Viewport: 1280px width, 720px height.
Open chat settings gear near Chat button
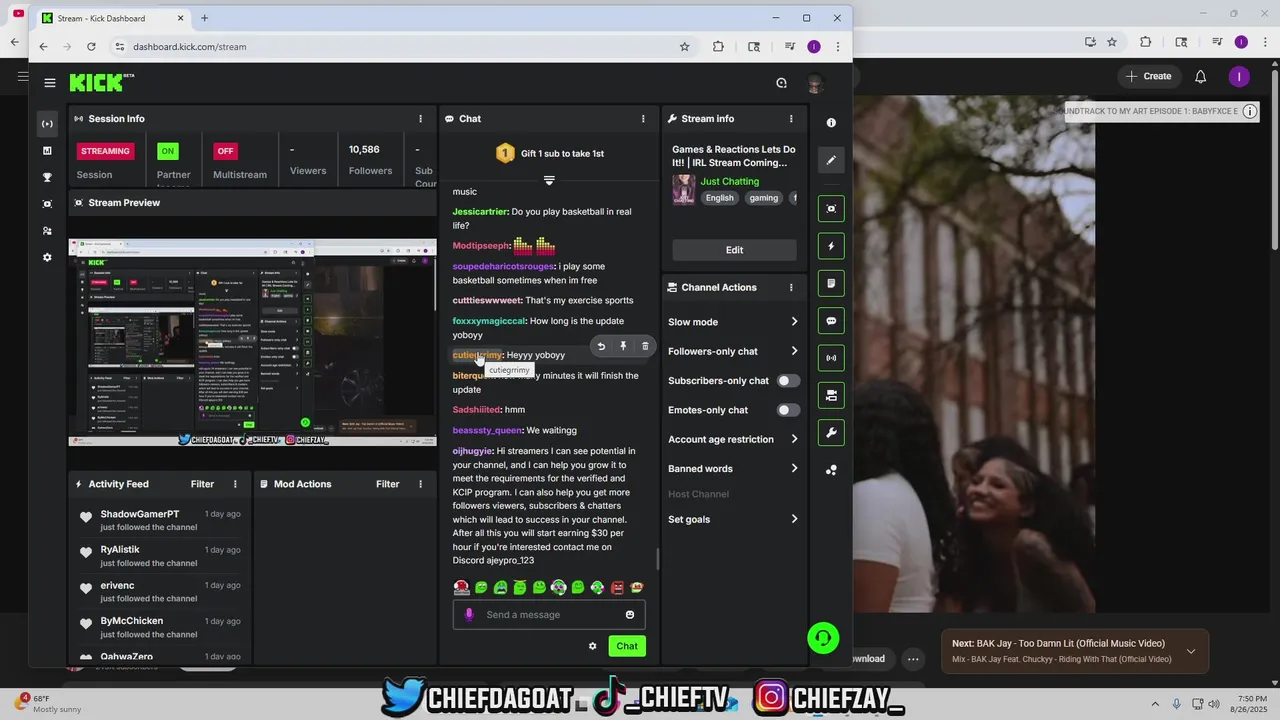(x=592, y=646)
